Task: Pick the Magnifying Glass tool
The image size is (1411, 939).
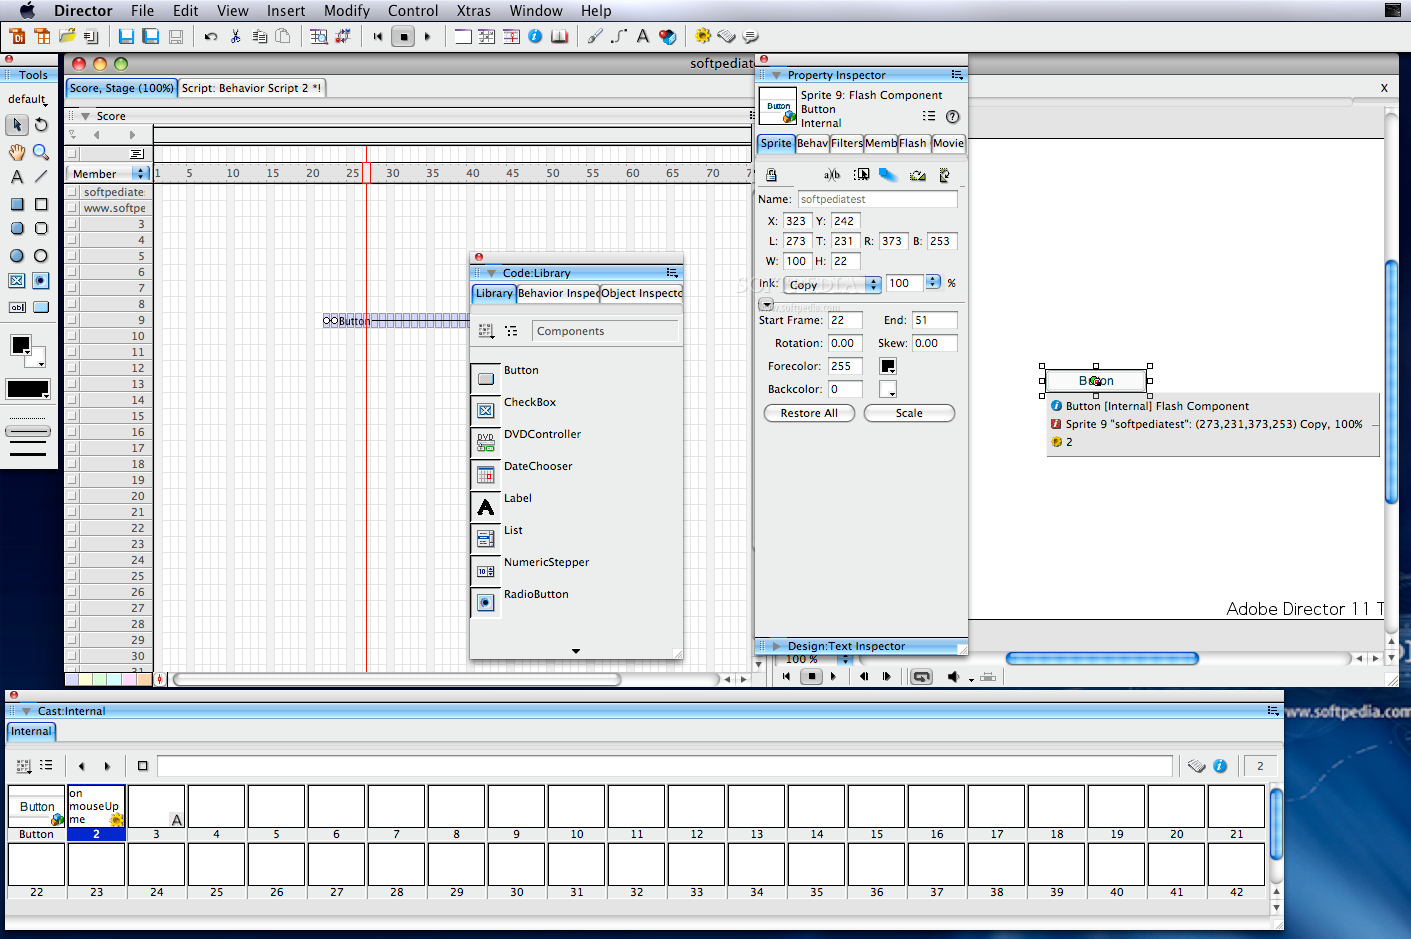Action: (41, 152)
